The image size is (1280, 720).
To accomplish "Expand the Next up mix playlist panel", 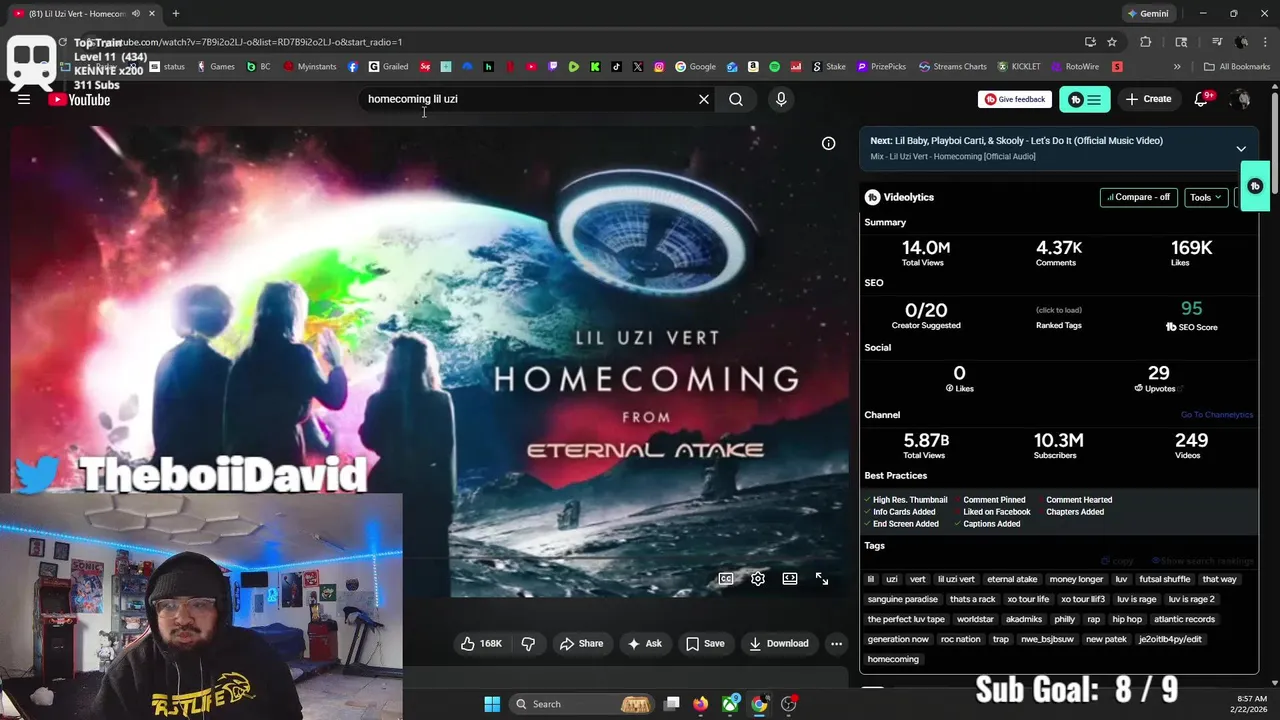I will (x=1241, y=149).
